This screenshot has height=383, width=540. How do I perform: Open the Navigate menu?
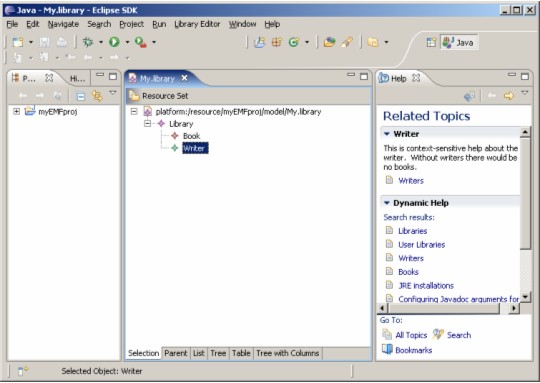point(63,24)
